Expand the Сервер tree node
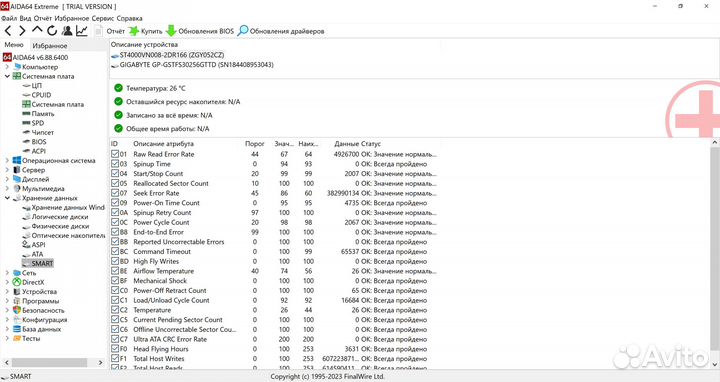The image size is (720, 382). tap(7, 170)
